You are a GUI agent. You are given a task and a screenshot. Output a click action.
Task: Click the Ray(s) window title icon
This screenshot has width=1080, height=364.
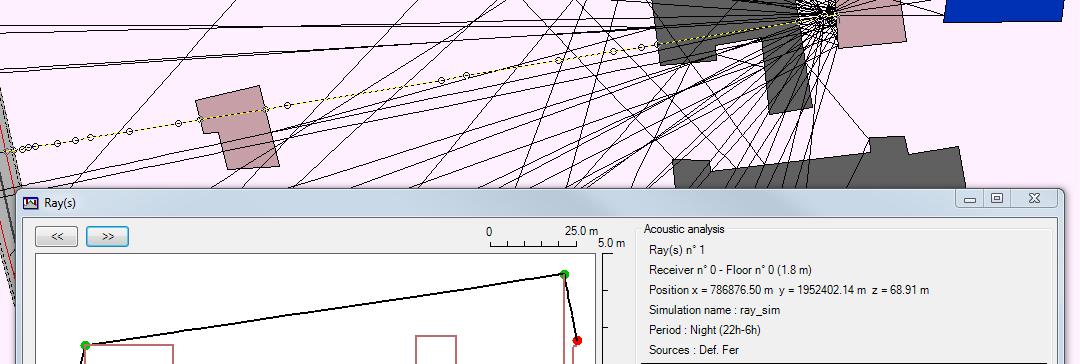30,203
